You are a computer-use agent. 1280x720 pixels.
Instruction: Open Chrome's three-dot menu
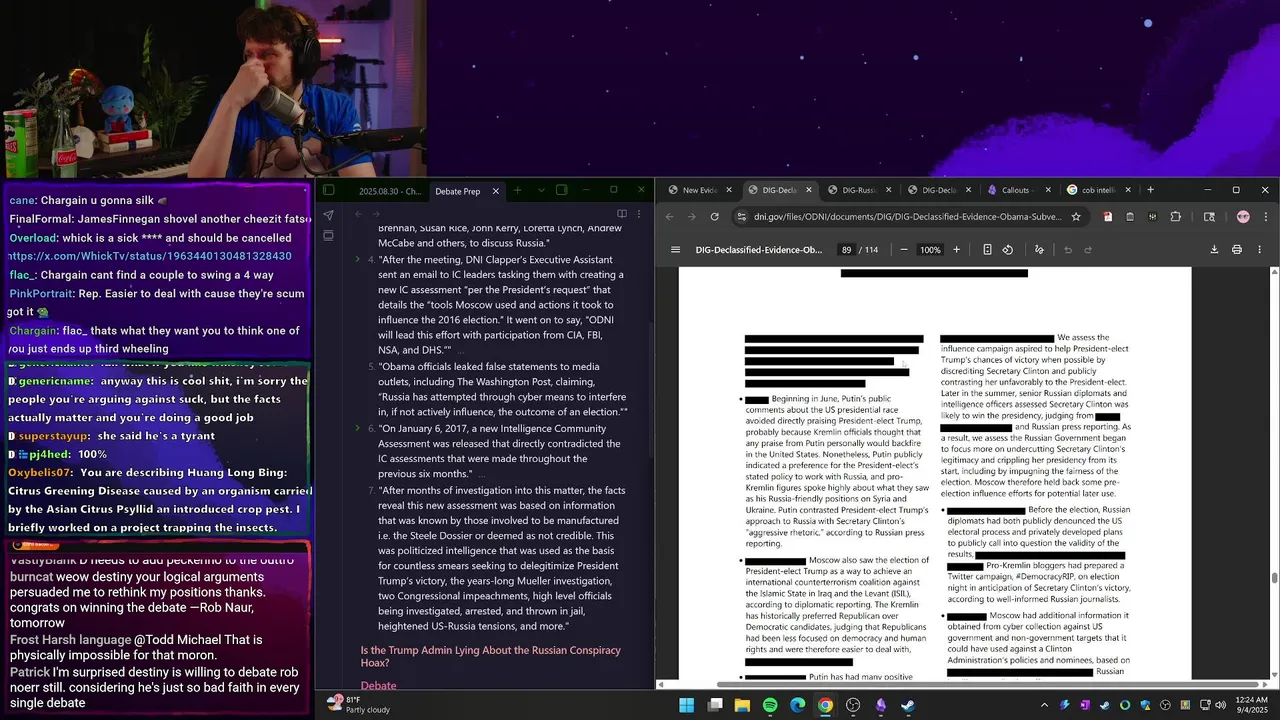coord(1265,217)
